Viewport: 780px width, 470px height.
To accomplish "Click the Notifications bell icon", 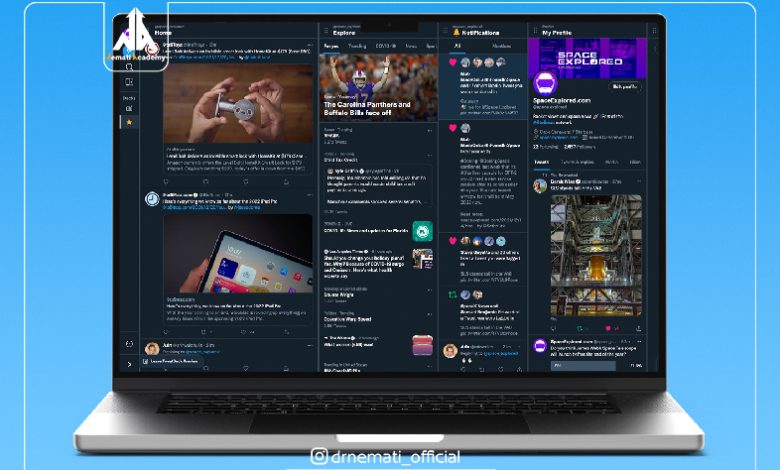I will pos(456,32).
